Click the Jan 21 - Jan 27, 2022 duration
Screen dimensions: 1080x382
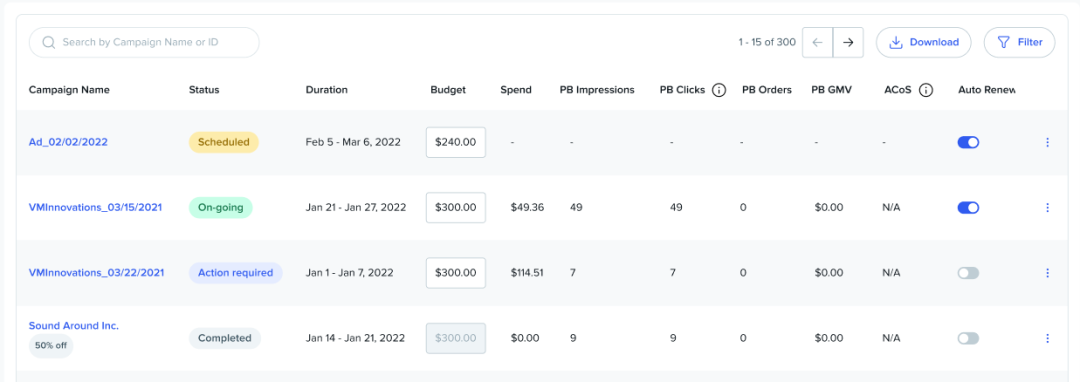tap(356, 208)
